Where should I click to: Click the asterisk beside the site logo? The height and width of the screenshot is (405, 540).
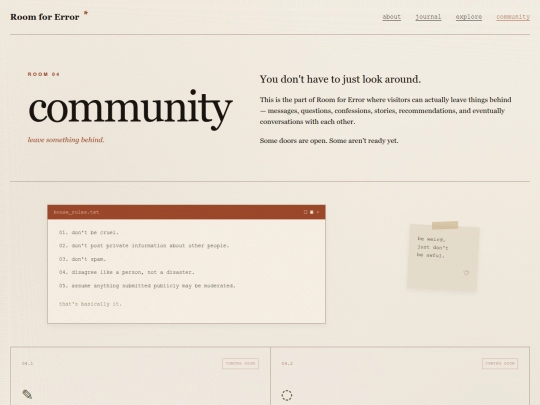pyautogui.click(x=86, y=13)
